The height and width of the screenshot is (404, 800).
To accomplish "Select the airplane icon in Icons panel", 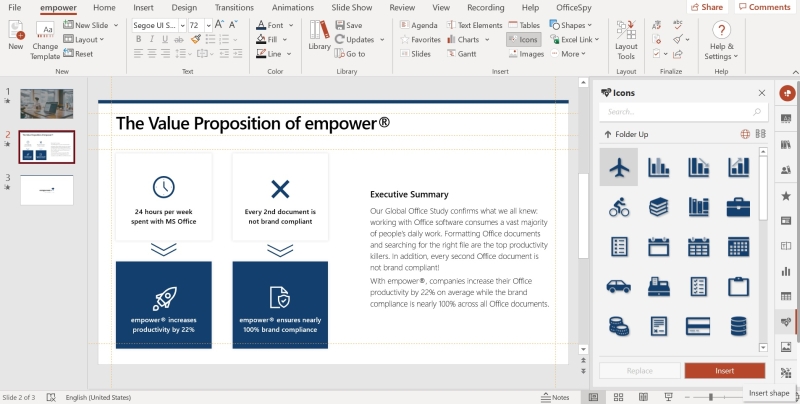I will 619,166.
